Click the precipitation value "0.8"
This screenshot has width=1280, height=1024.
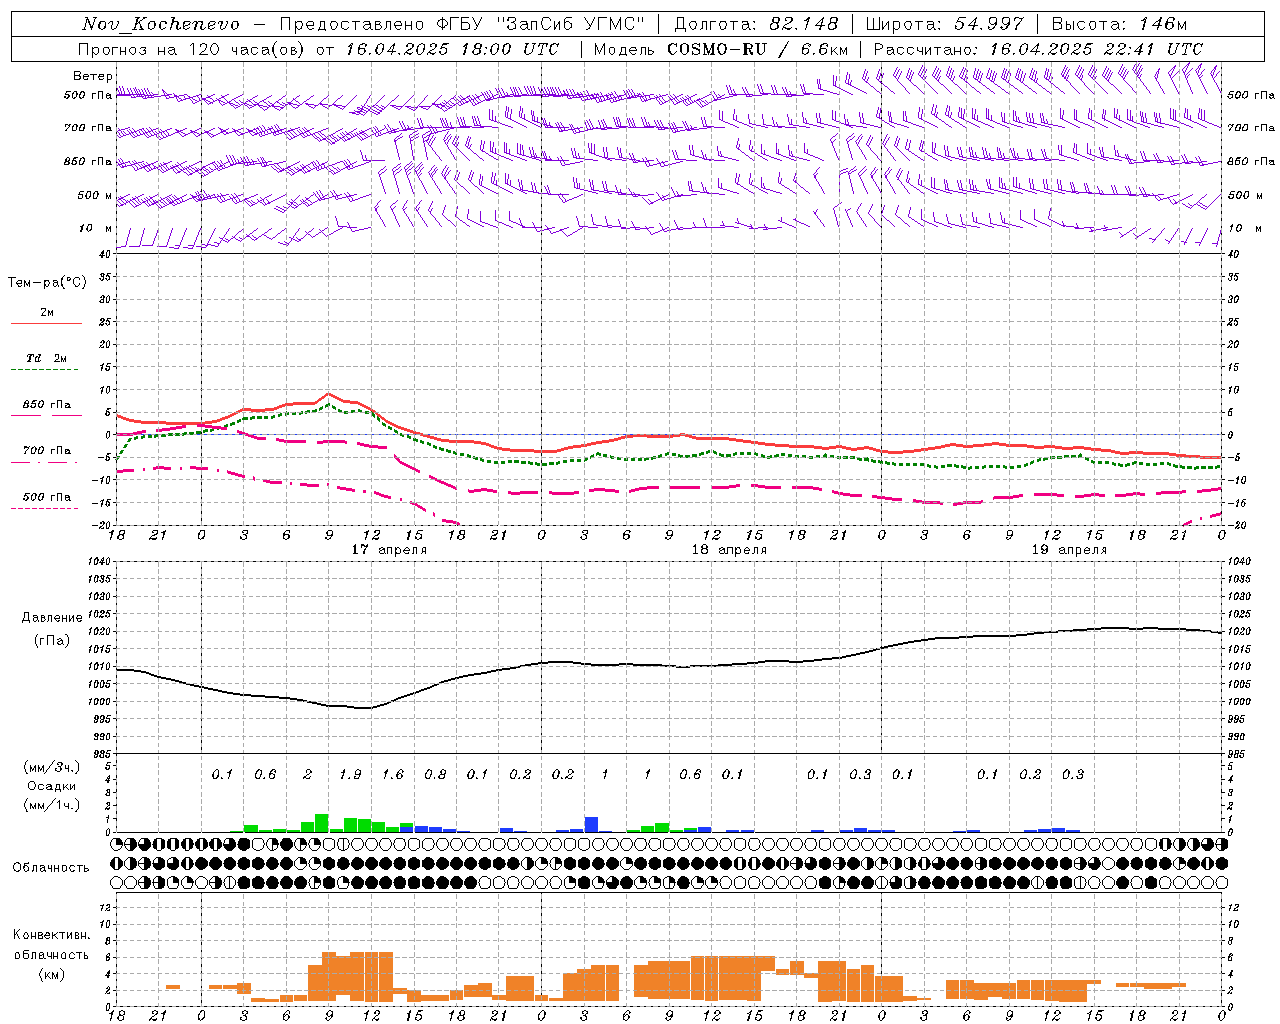pos(435,774)
